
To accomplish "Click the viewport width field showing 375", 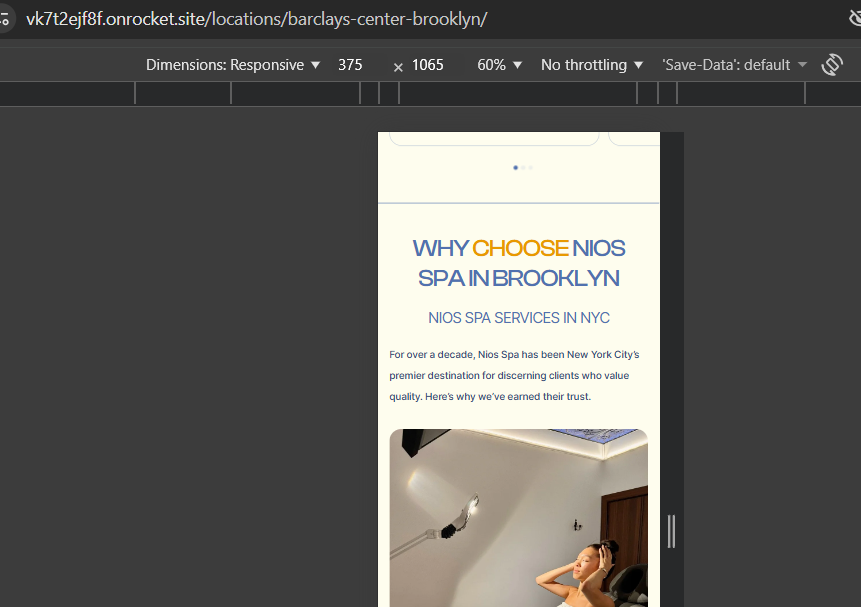I will pyautogui.click(x=350, y=65).
